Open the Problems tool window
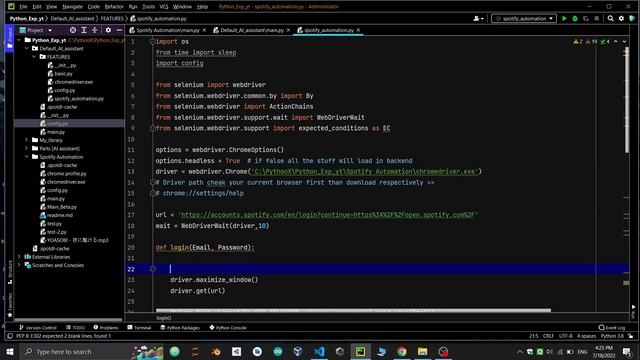 coord(106,327)
